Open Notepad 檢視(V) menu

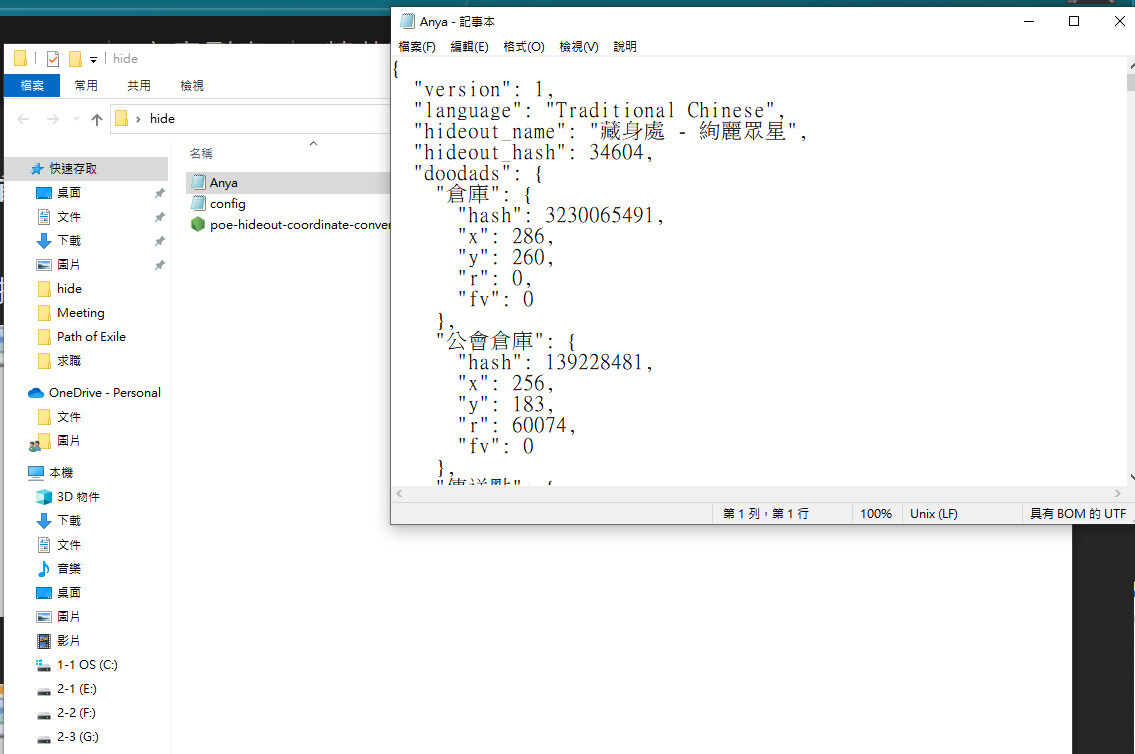(x=578, y=46)
